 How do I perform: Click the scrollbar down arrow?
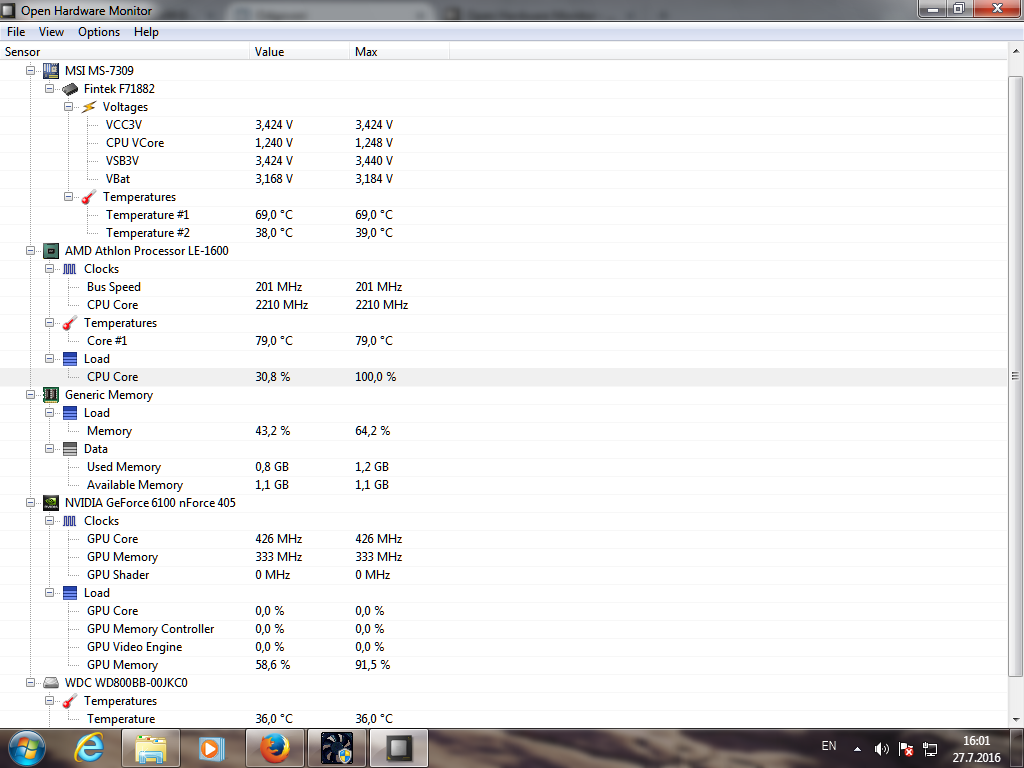1016,720
